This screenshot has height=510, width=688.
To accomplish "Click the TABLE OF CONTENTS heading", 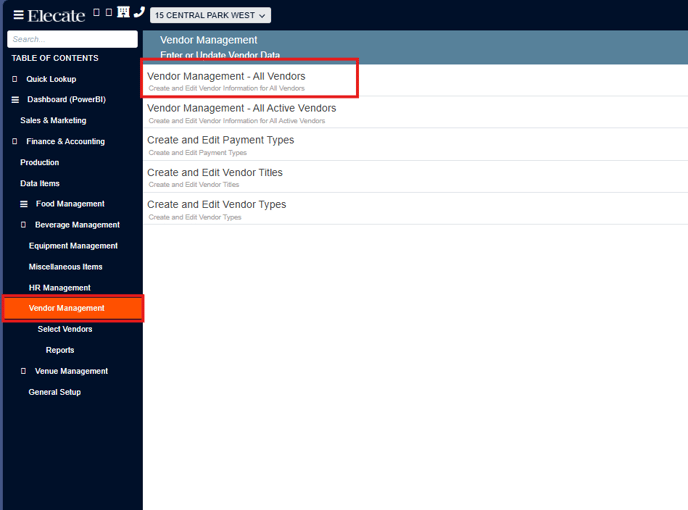I will 55,58.
